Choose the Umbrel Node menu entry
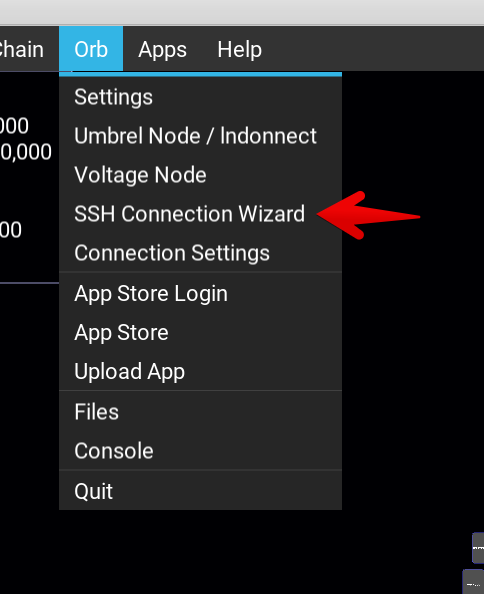The width and height of the screenshot is (484, 594). (200, 136)
